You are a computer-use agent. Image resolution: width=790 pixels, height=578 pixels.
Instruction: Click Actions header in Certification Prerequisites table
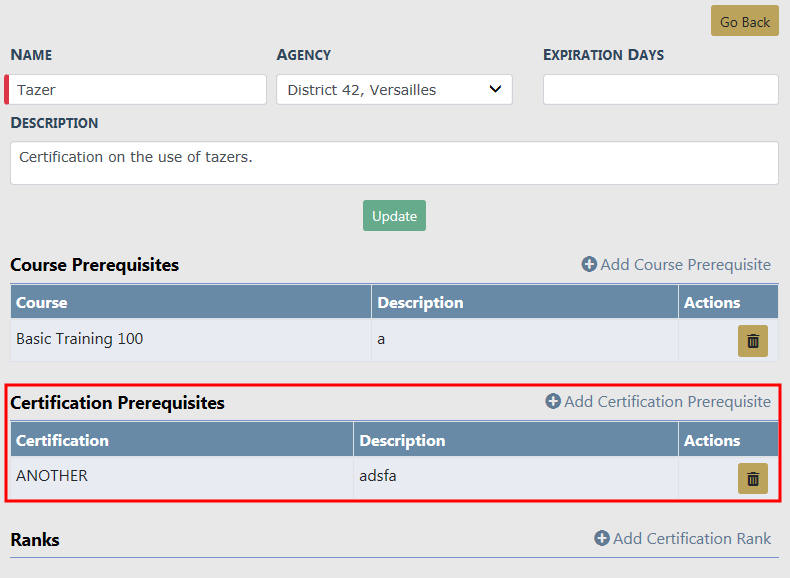click(712, 441)
